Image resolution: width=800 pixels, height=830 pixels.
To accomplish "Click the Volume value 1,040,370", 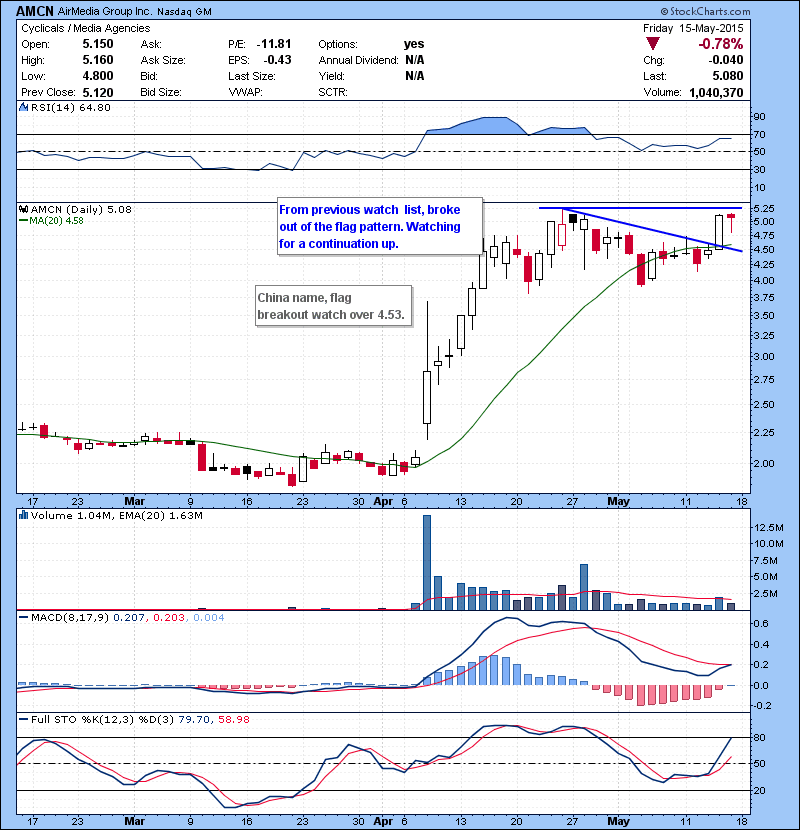I will [716, 93].
